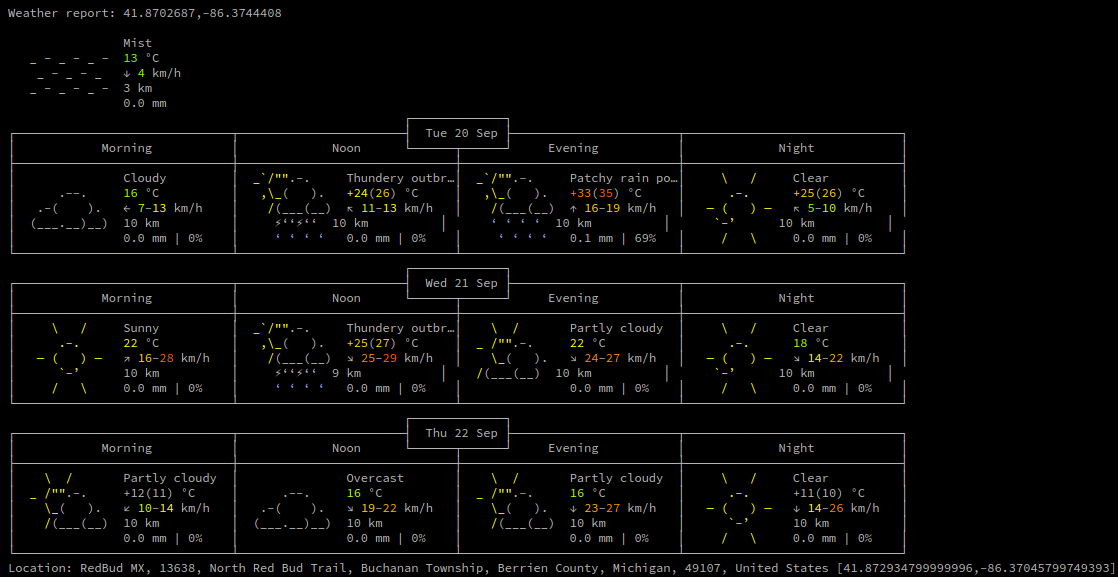Click the 'Noon' header under Tue 20 Sep
1118x577 pixels.
point(347,148)
